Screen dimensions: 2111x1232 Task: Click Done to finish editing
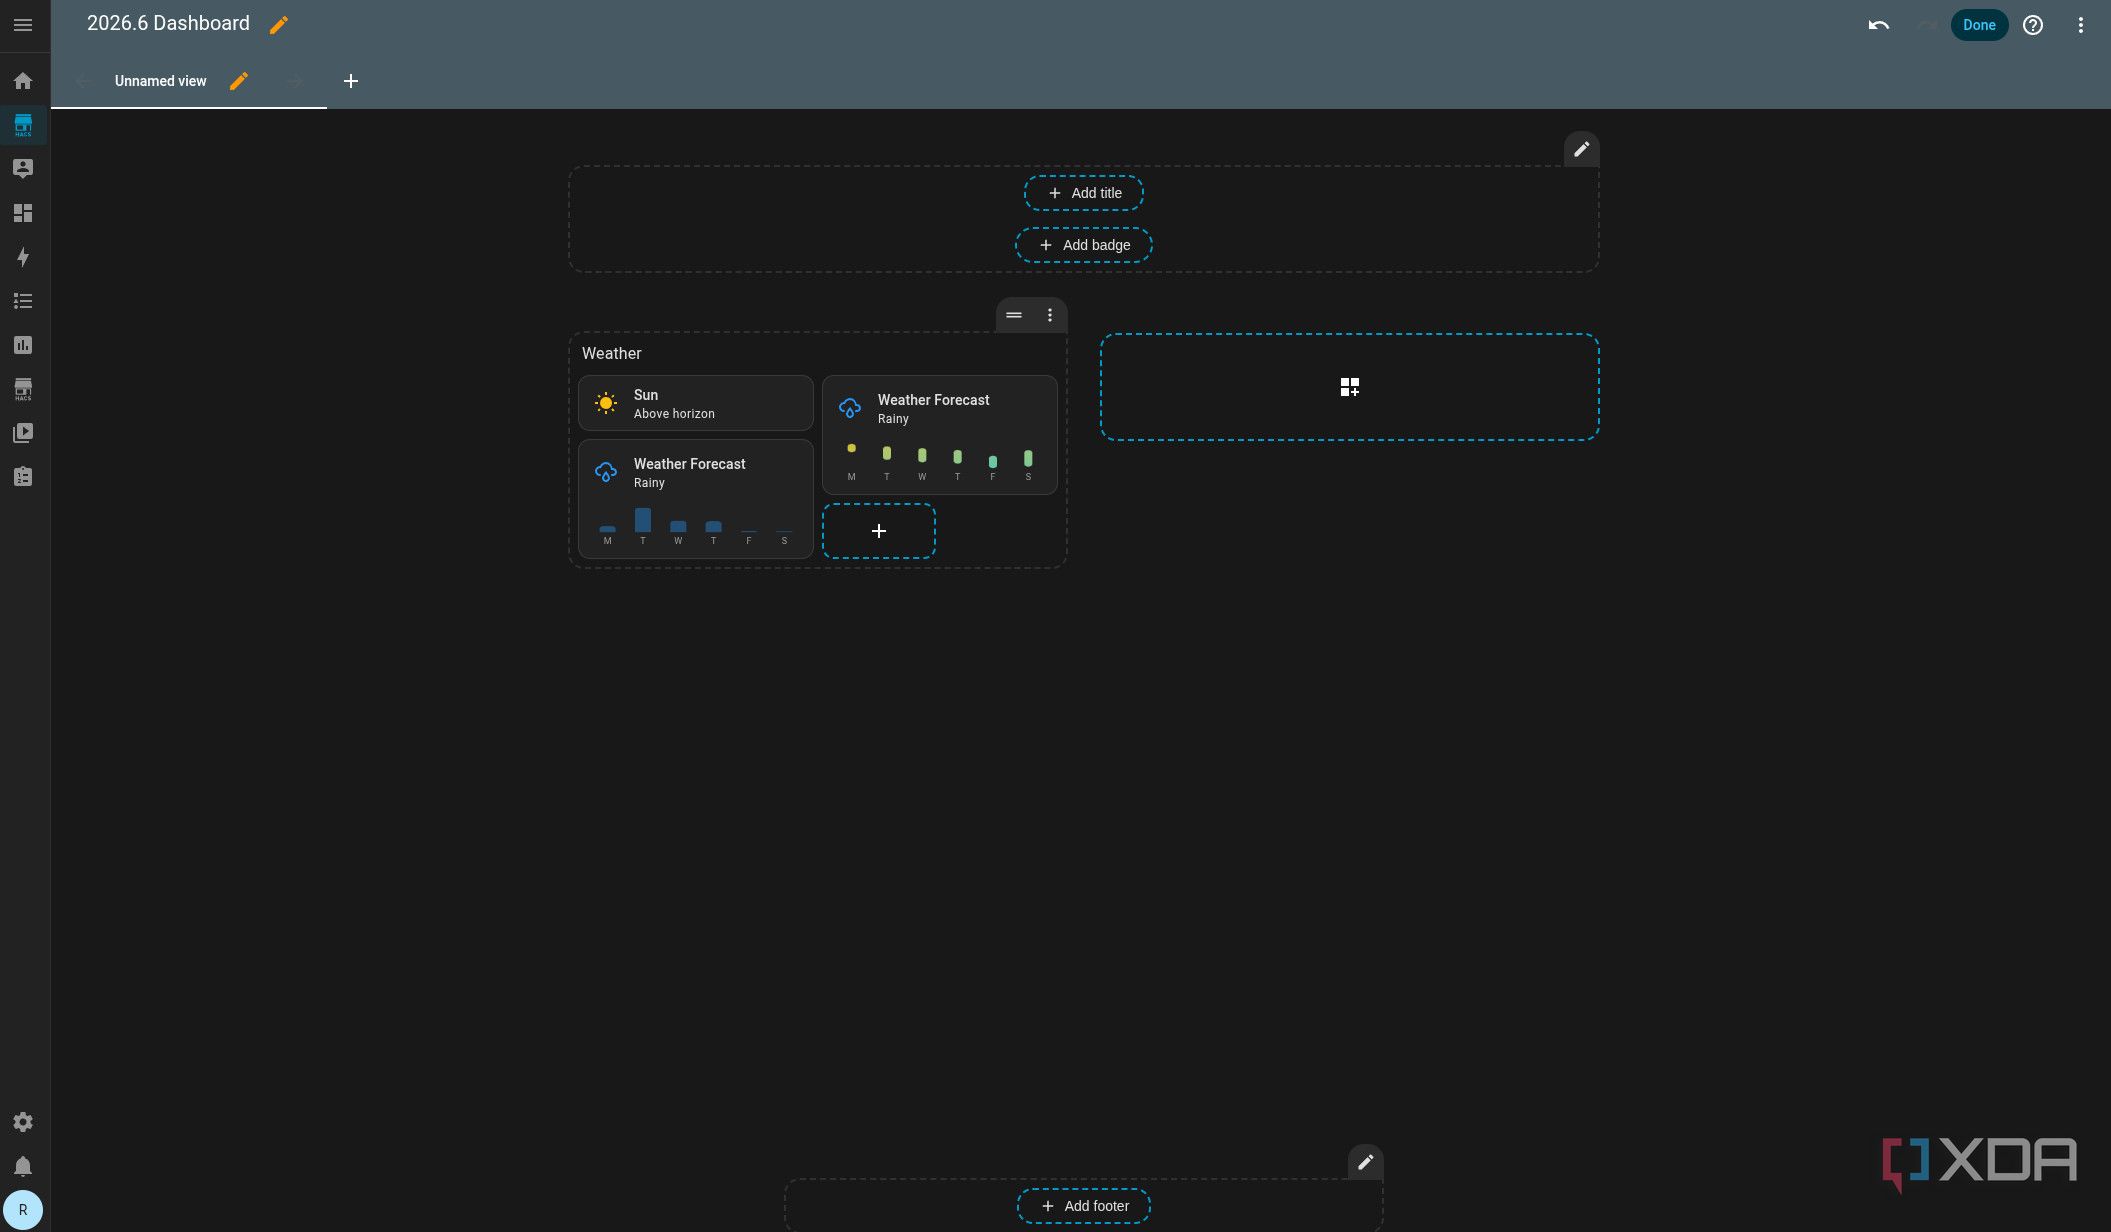(1979, 25)
